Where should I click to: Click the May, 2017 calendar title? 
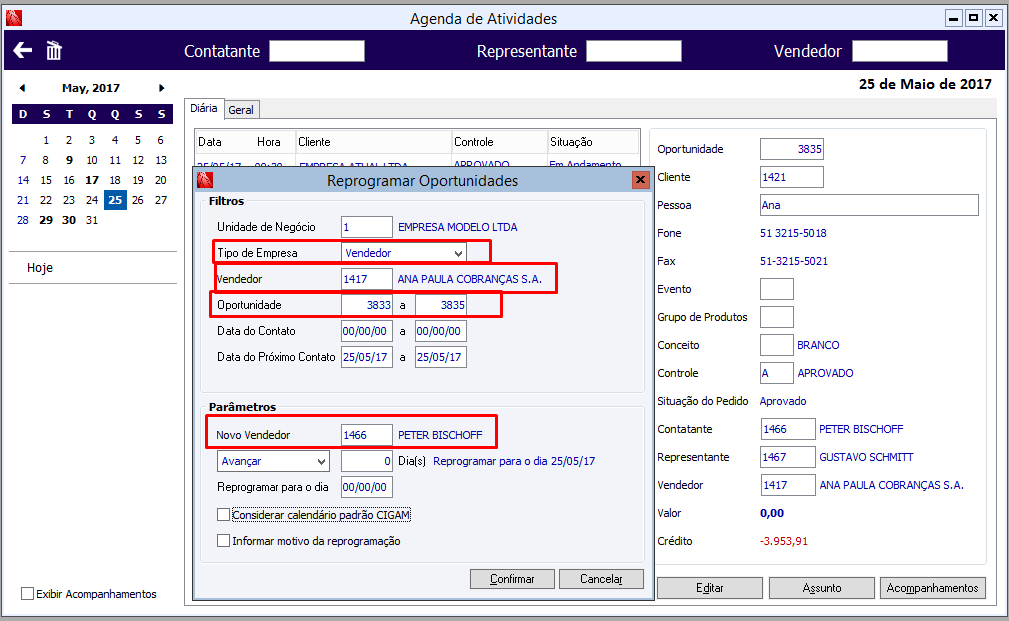91,88
